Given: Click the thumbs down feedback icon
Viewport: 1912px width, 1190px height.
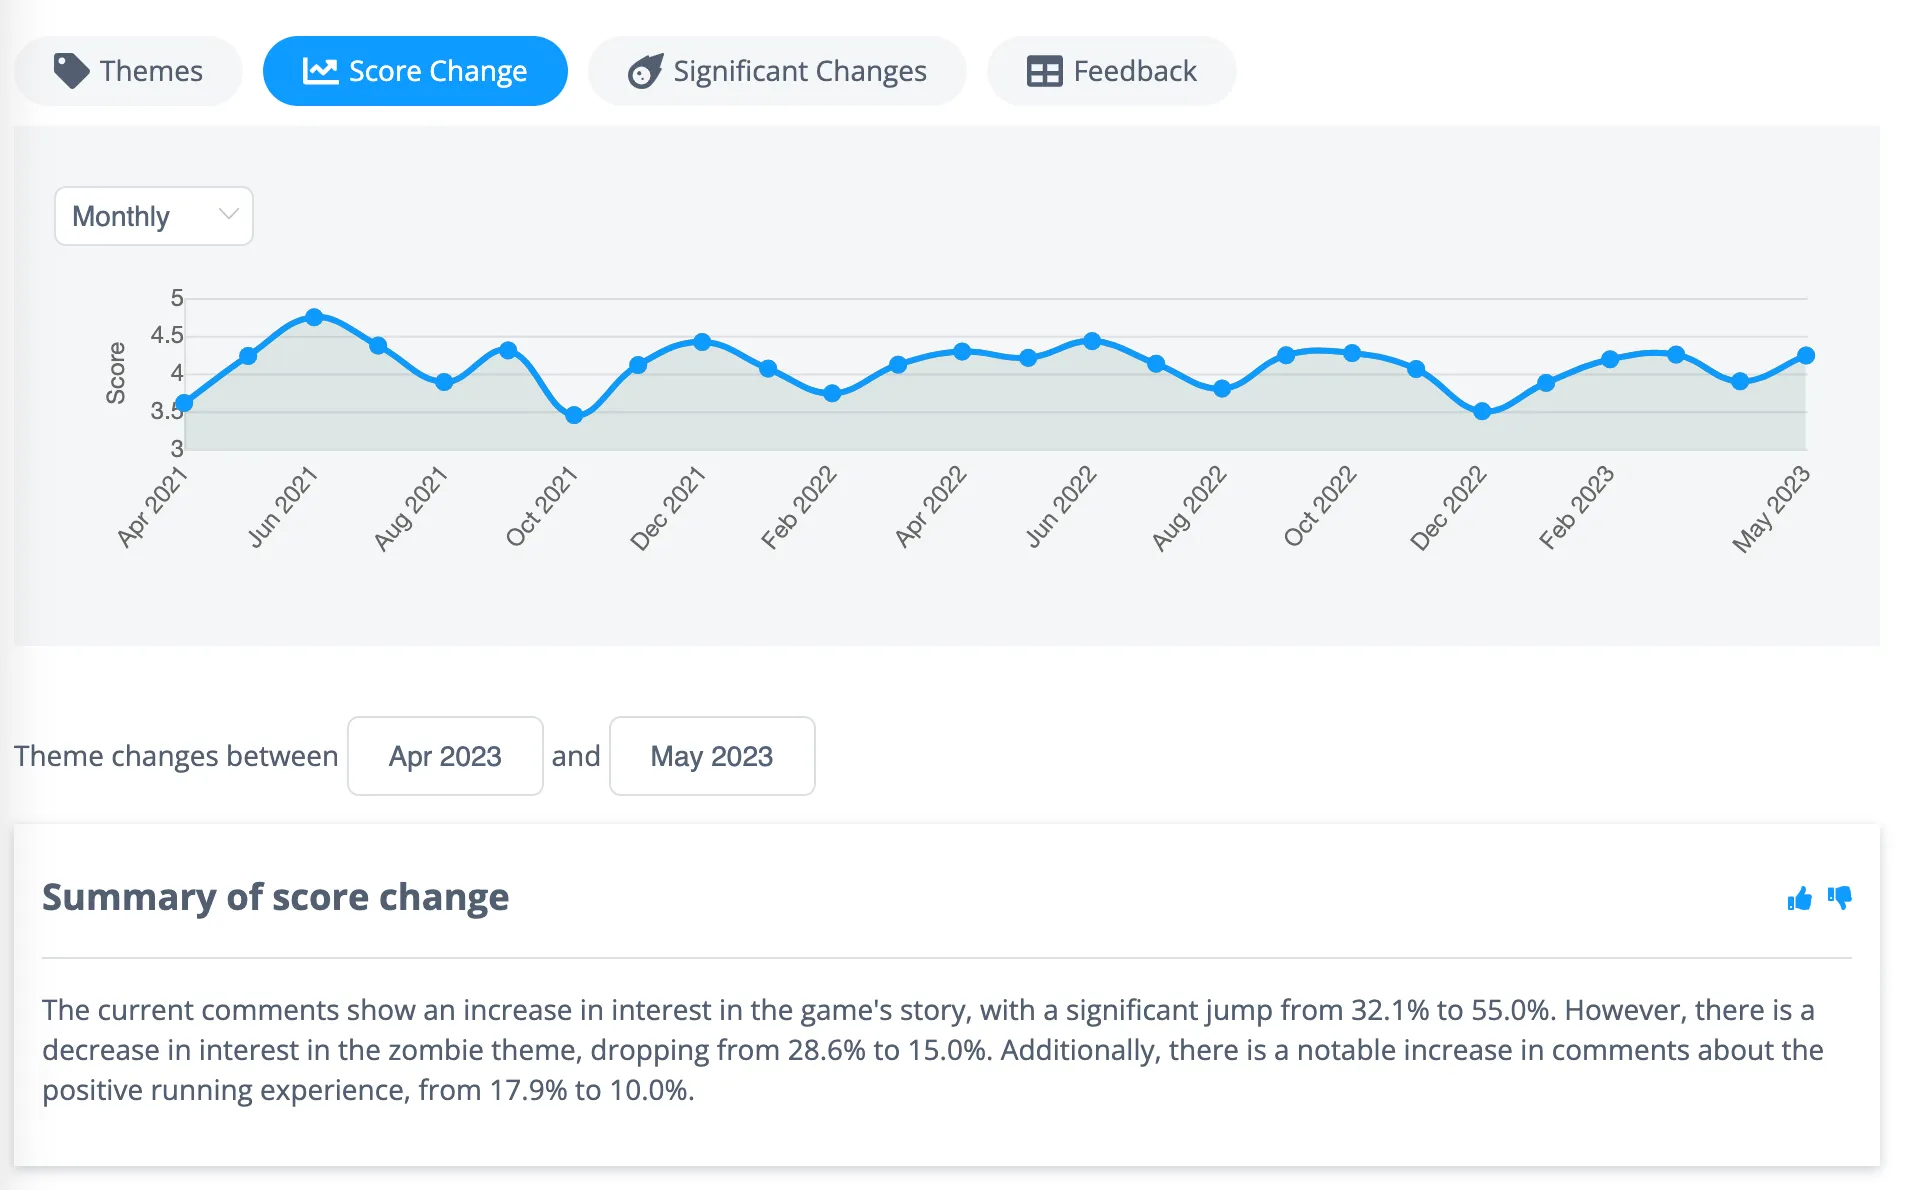Looking at the screenshot, I should tap(1840, 898).
